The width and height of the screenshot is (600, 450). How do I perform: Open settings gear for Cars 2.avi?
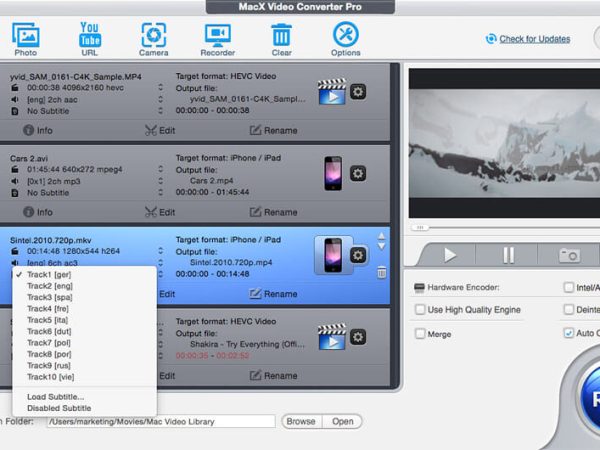[x=358, y=174]
